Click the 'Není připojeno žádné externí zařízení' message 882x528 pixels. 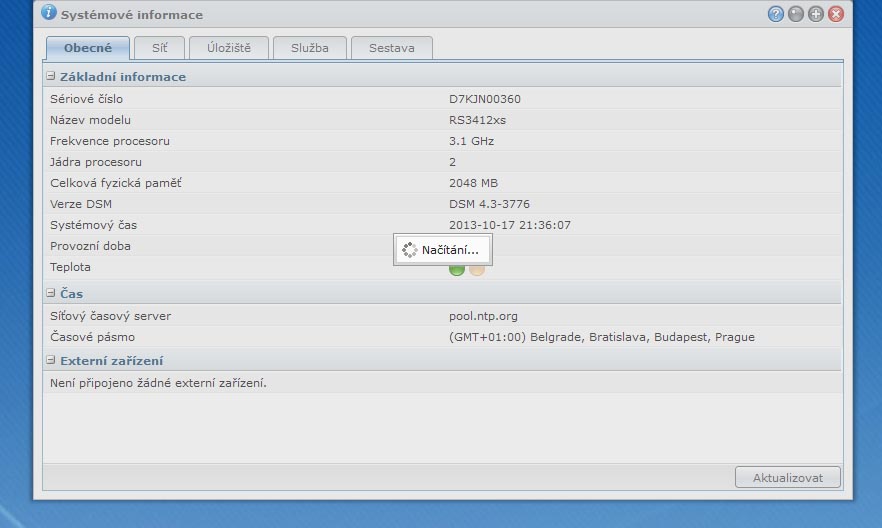coord(158,383)
